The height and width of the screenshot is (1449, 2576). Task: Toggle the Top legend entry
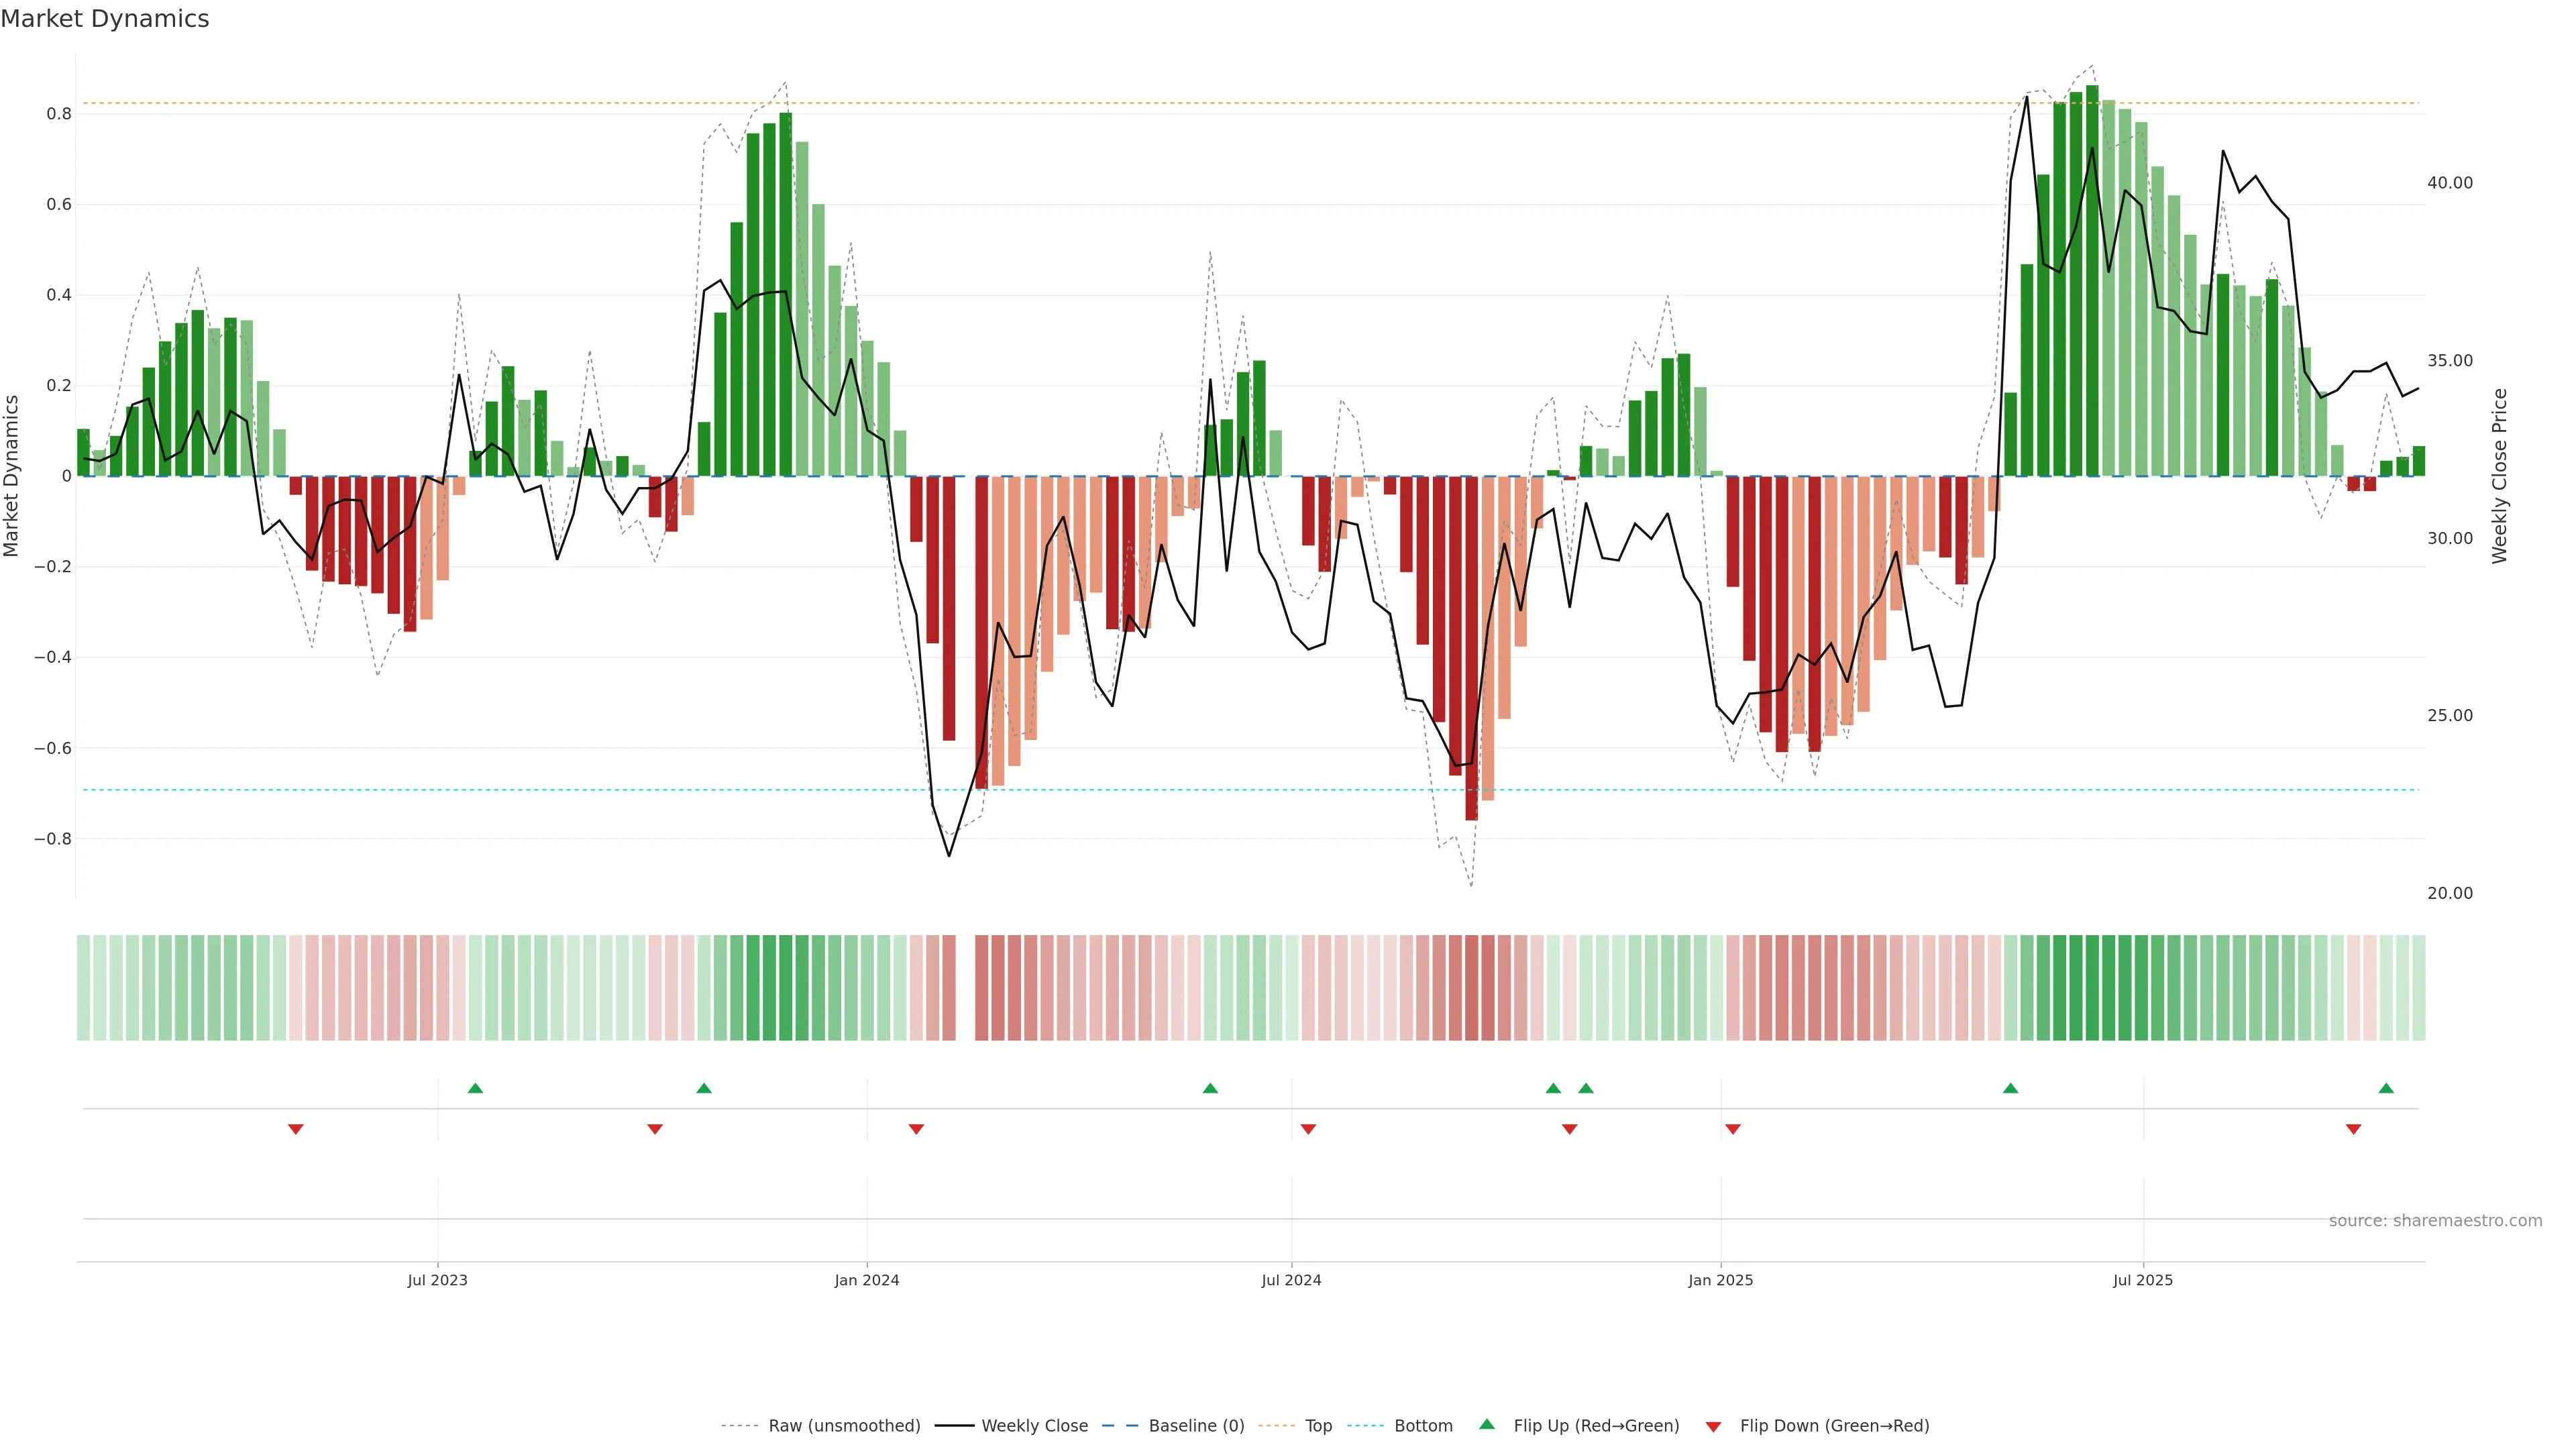click(x=1318, y=1426)
